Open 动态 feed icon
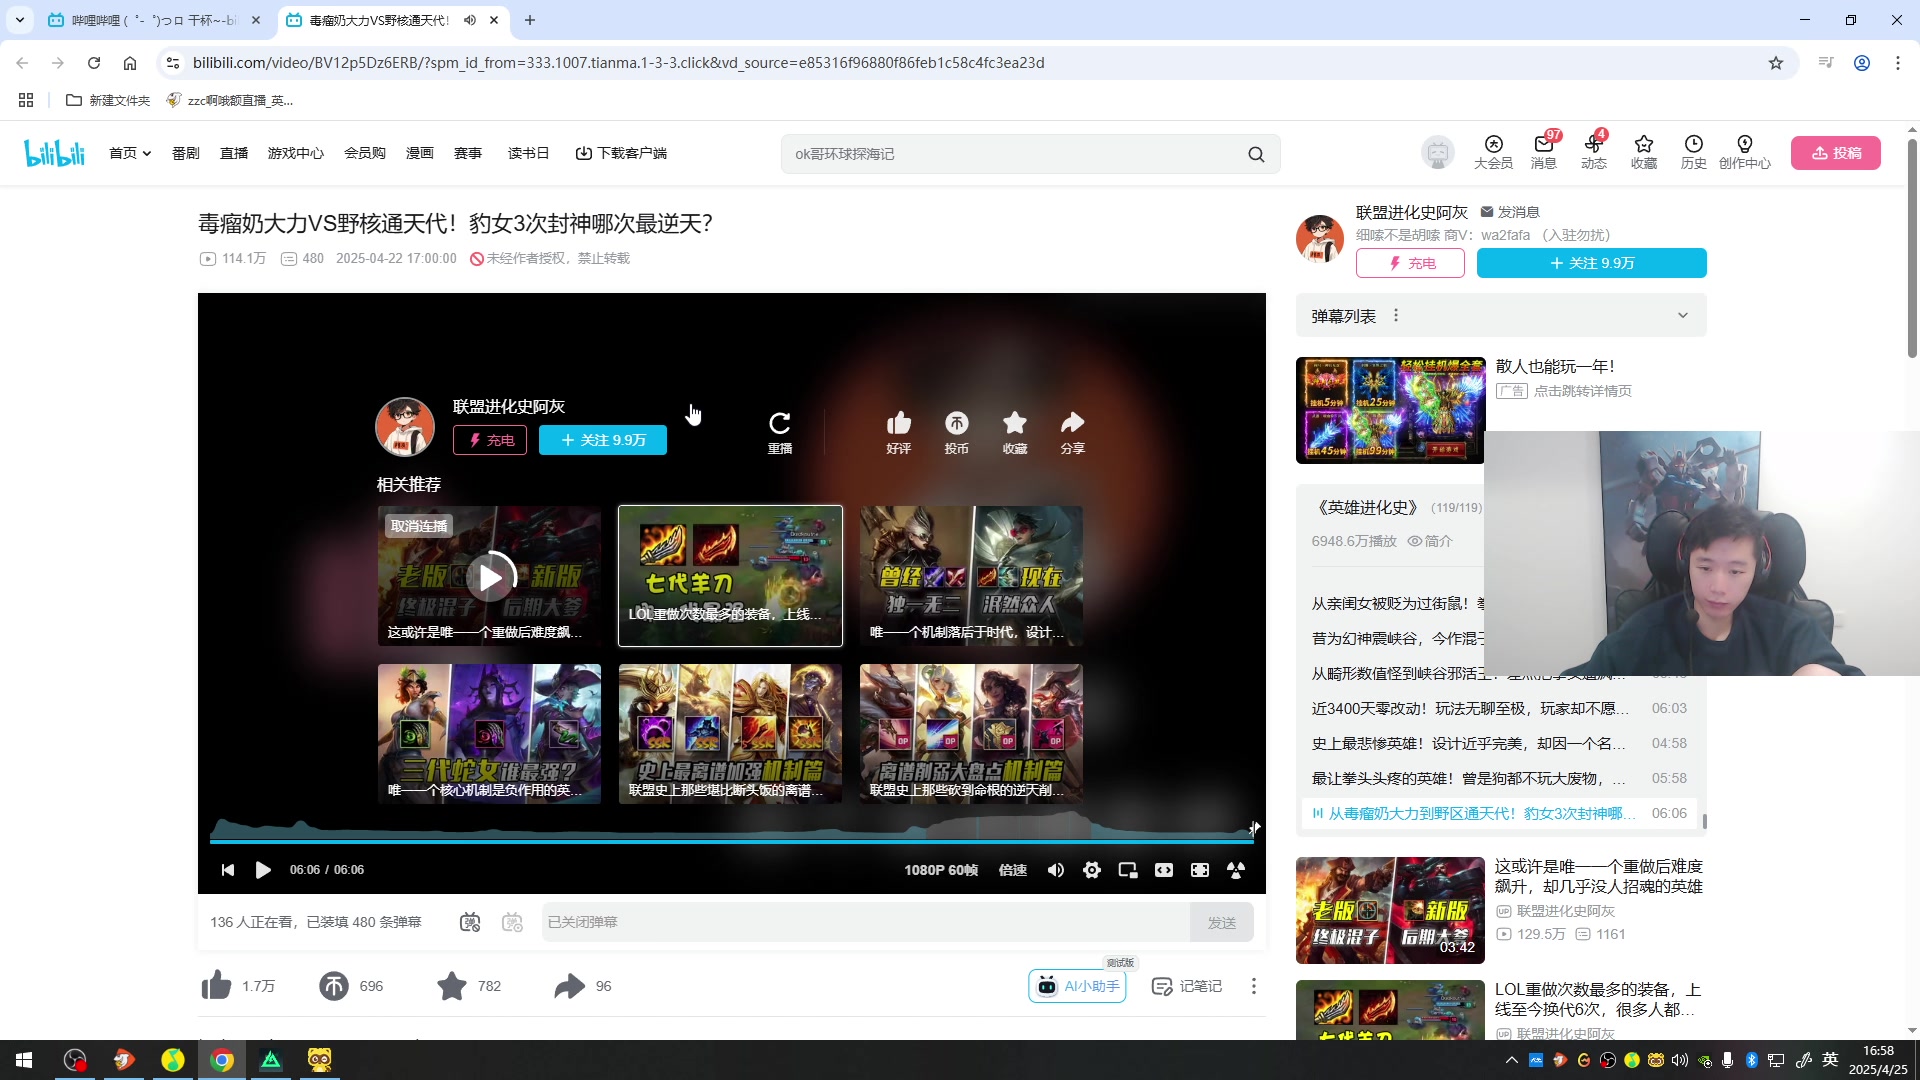 pyautogui.click(x=1594, y=152)
